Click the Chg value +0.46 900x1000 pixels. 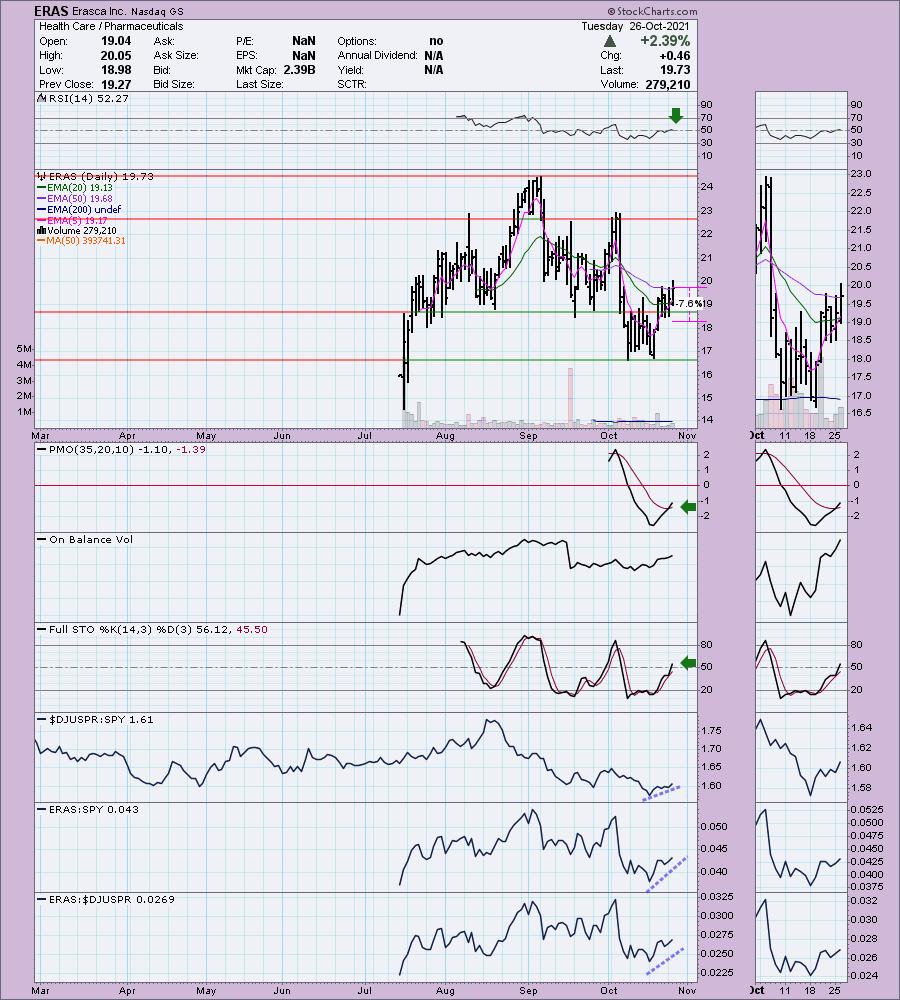675,55
